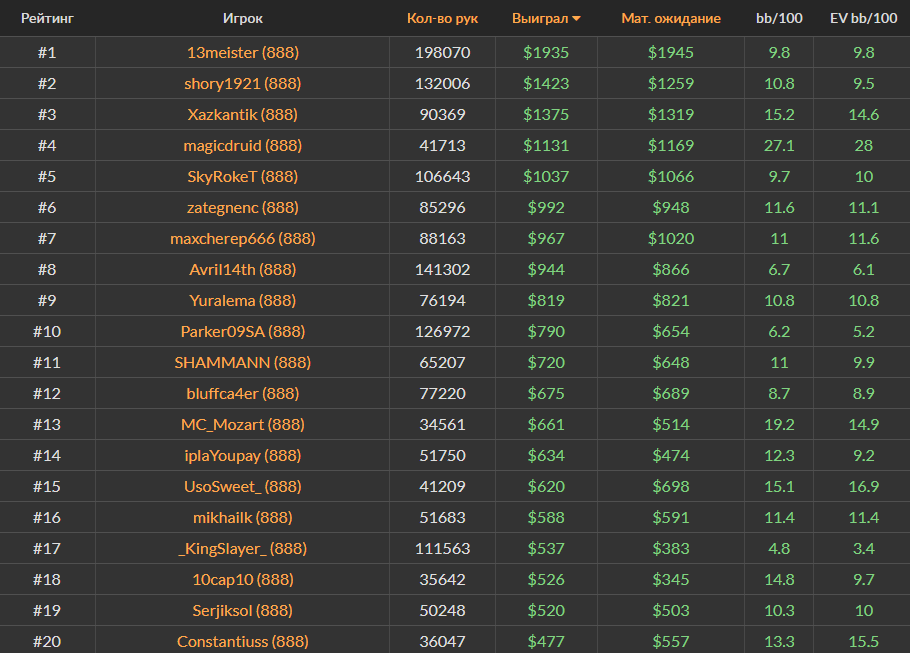The height and width of the screenshot is (653, 910).
Task: Click the Игрок column header
Action: pyautogui.click(x=243, y=18)
